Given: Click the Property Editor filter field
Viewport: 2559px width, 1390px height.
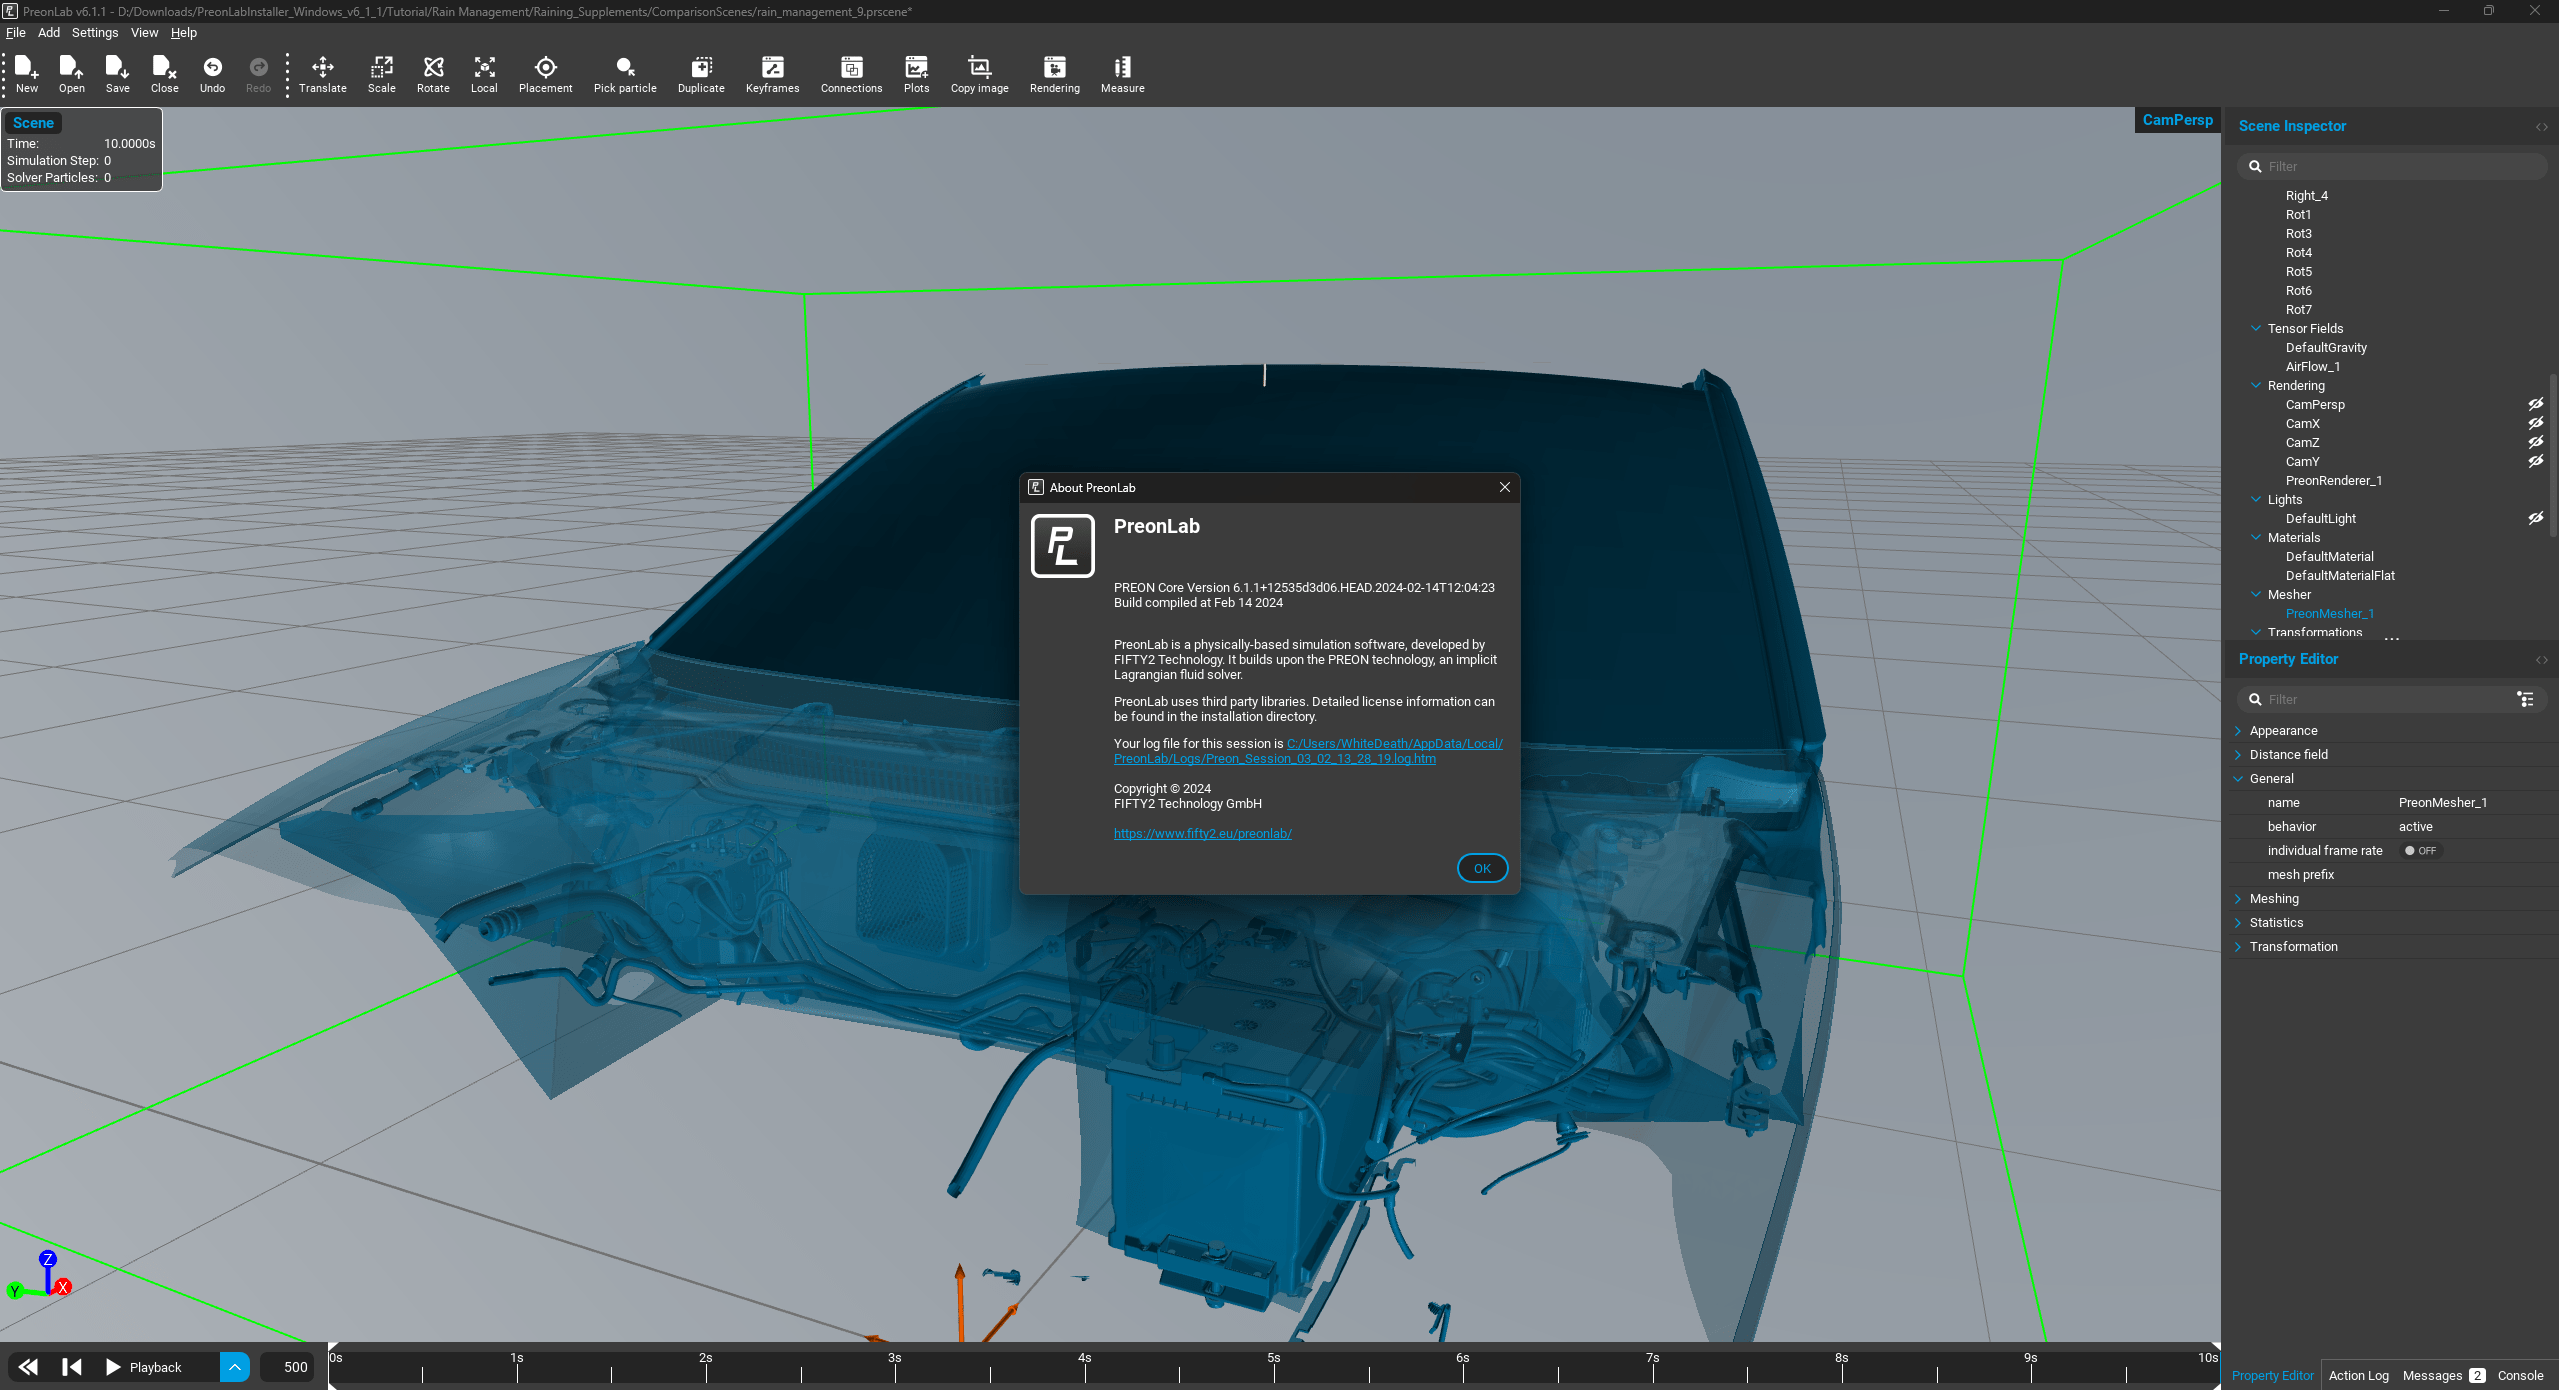Looking at the screenshot, I should [2376, 699].
